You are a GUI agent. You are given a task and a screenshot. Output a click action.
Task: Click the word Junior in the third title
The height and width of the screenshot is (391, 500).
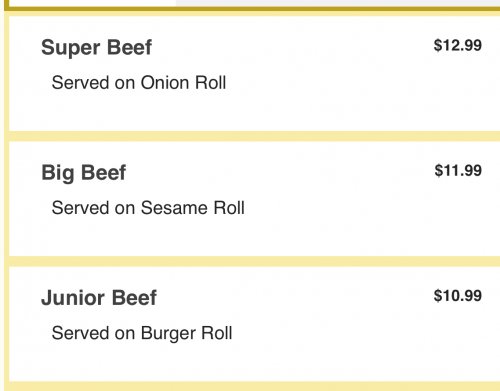[73, 298]
